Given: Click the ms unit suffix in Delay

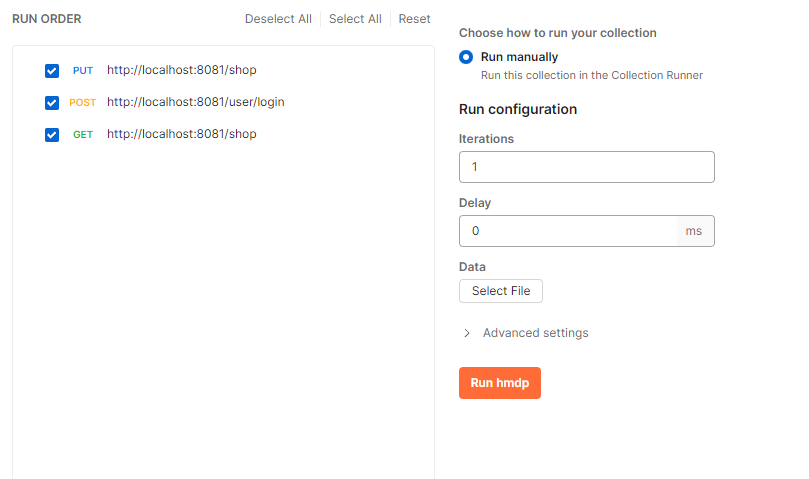Looking at the screenshot, I should click(x=694, y=231).
